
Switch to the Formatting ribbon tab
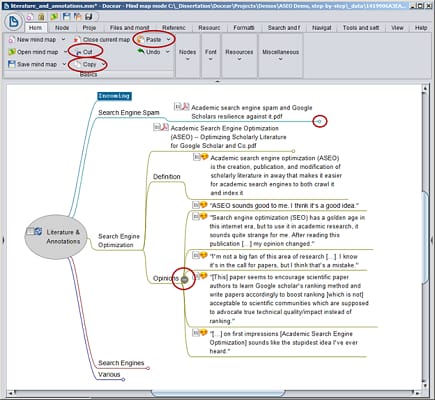pos(244,28)
